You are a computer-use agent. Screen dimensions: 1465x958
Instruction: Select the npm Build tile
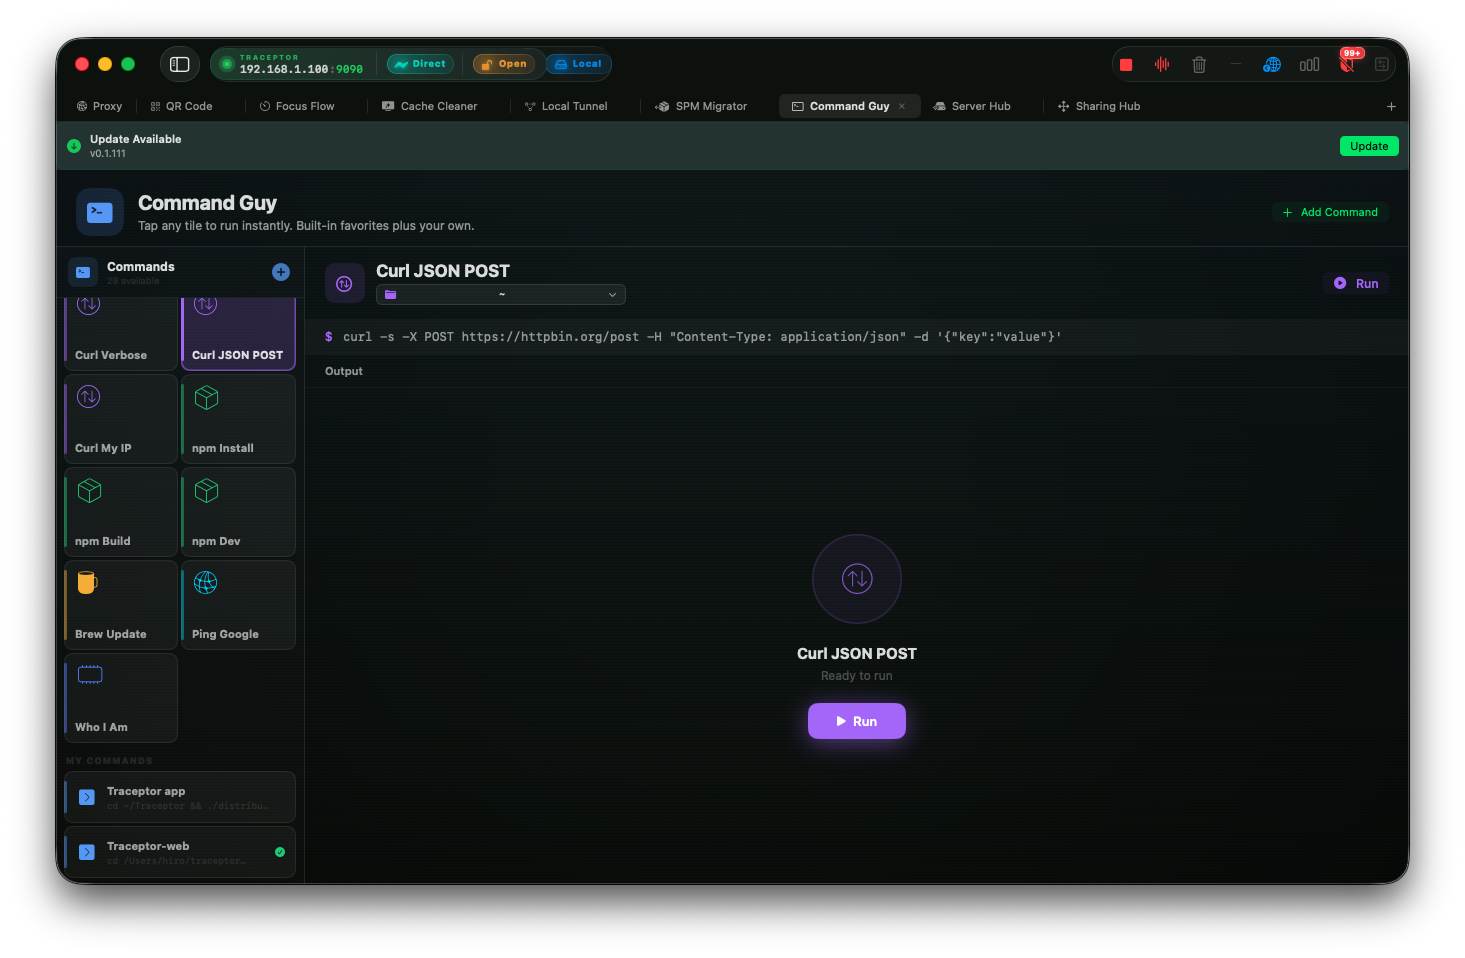(x=121, y=512)
